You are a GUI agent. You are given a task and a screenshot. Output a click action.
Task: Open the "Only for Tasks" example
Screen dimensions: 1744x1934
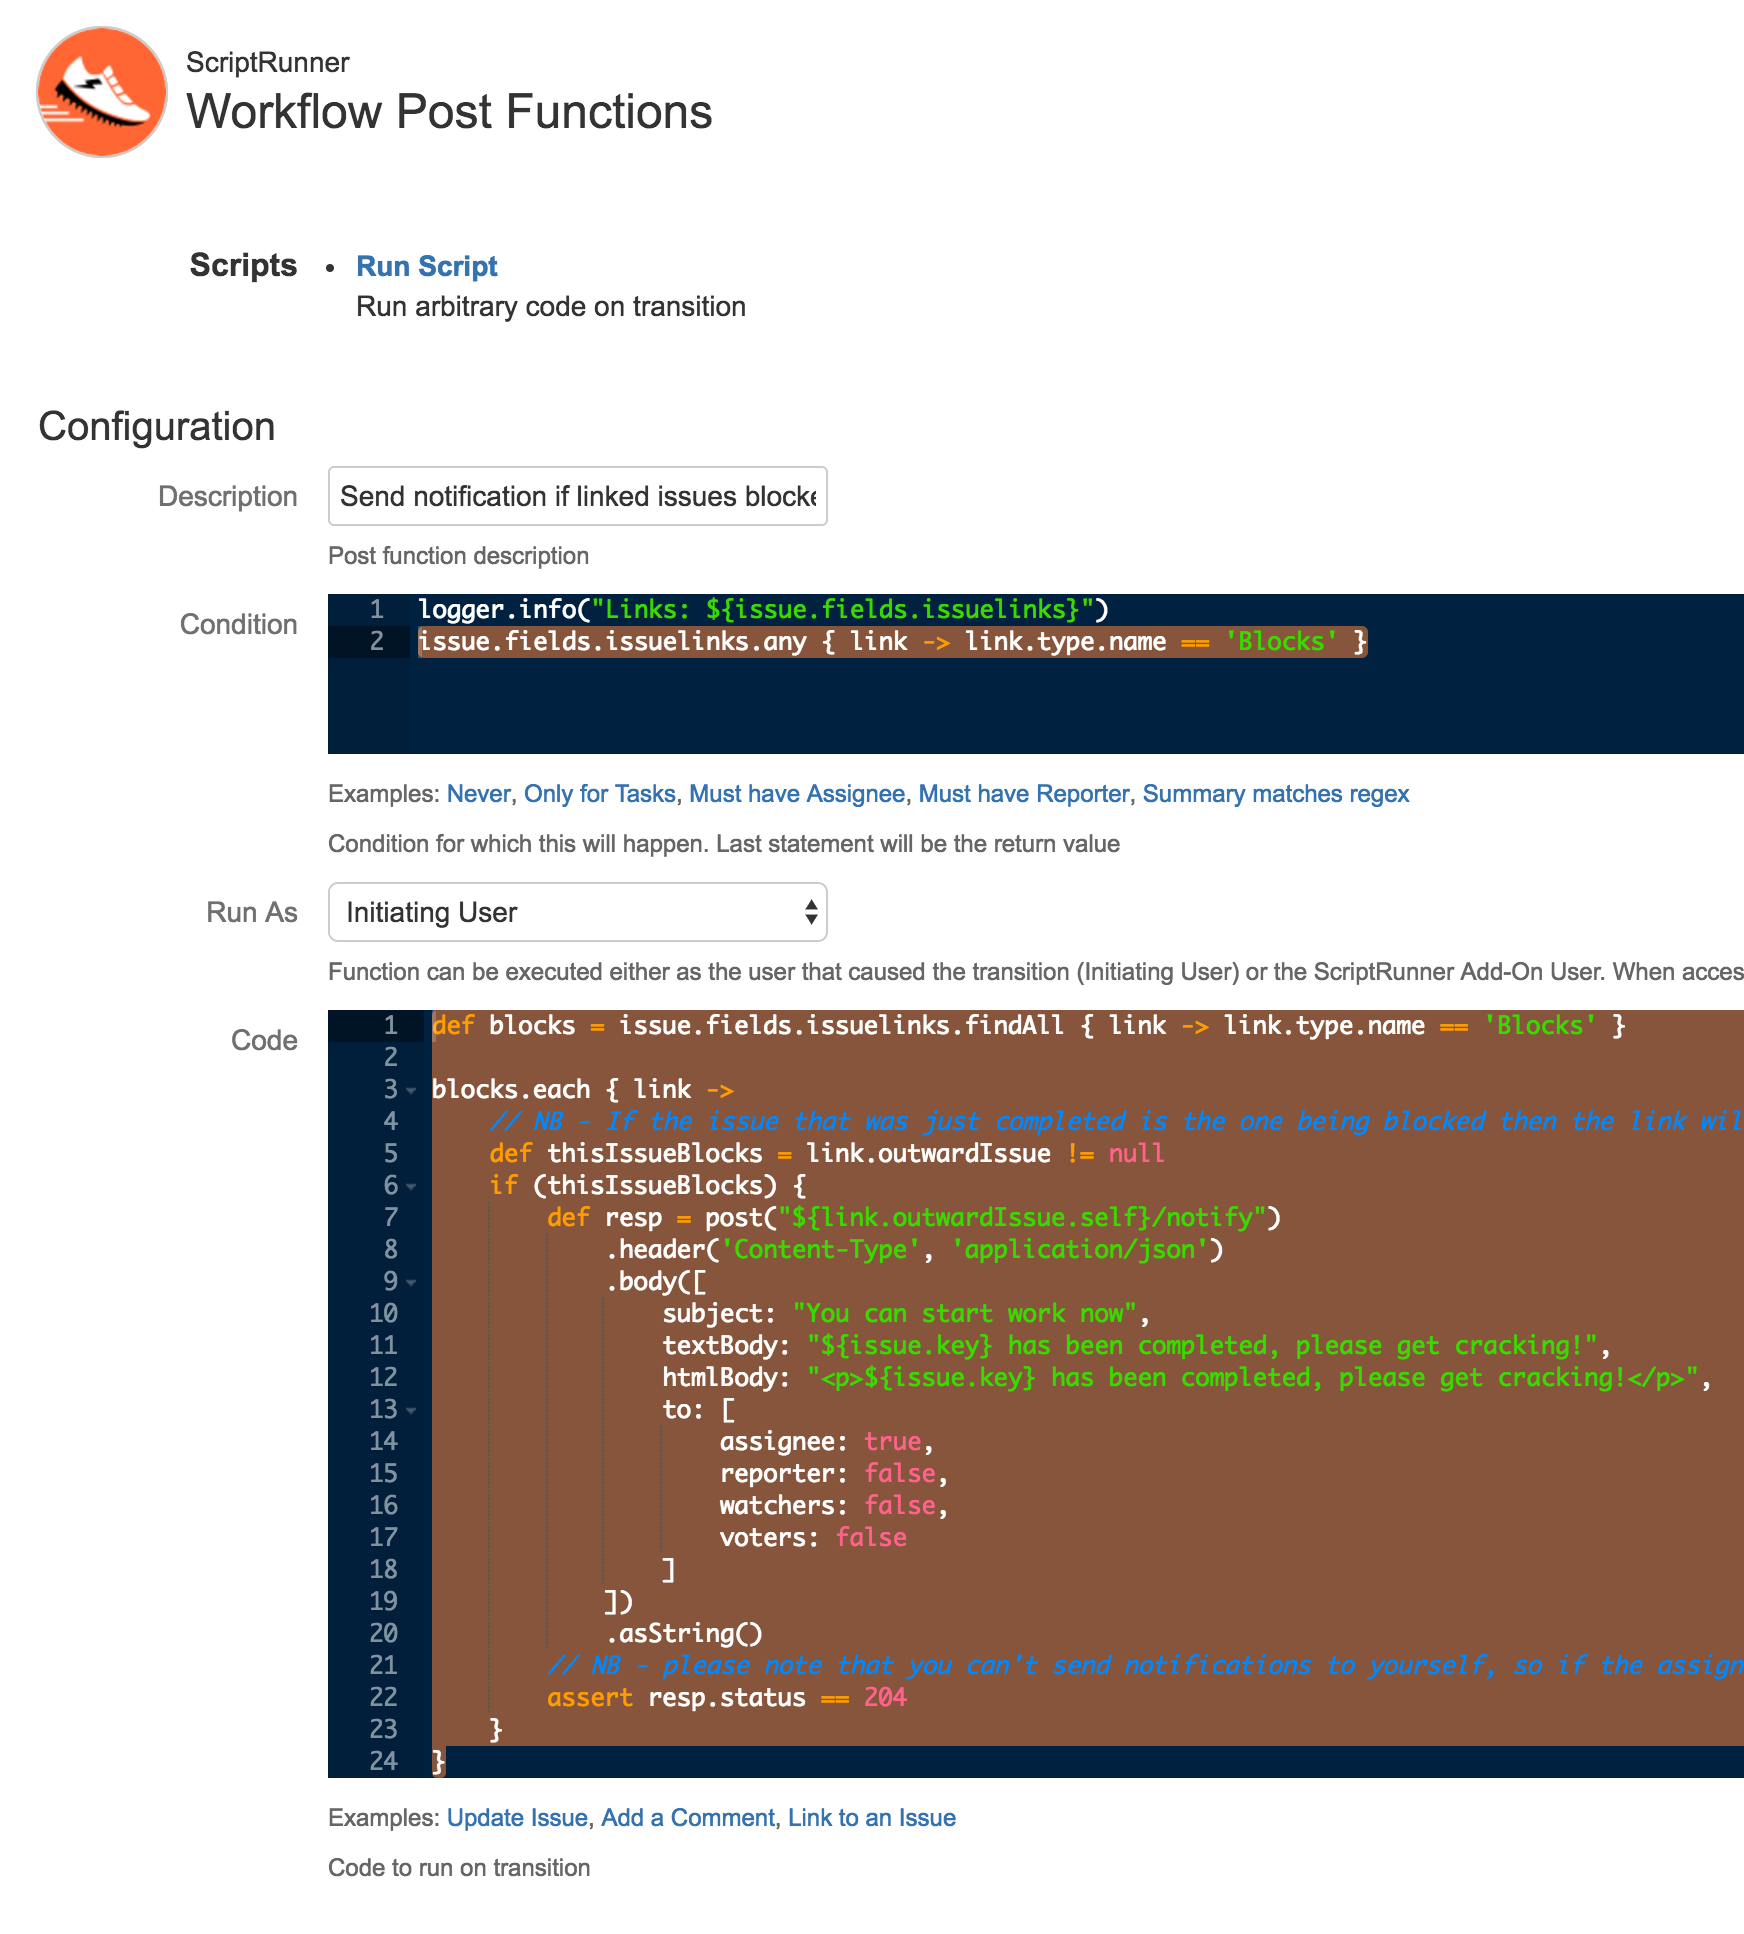tap(598, 793)
